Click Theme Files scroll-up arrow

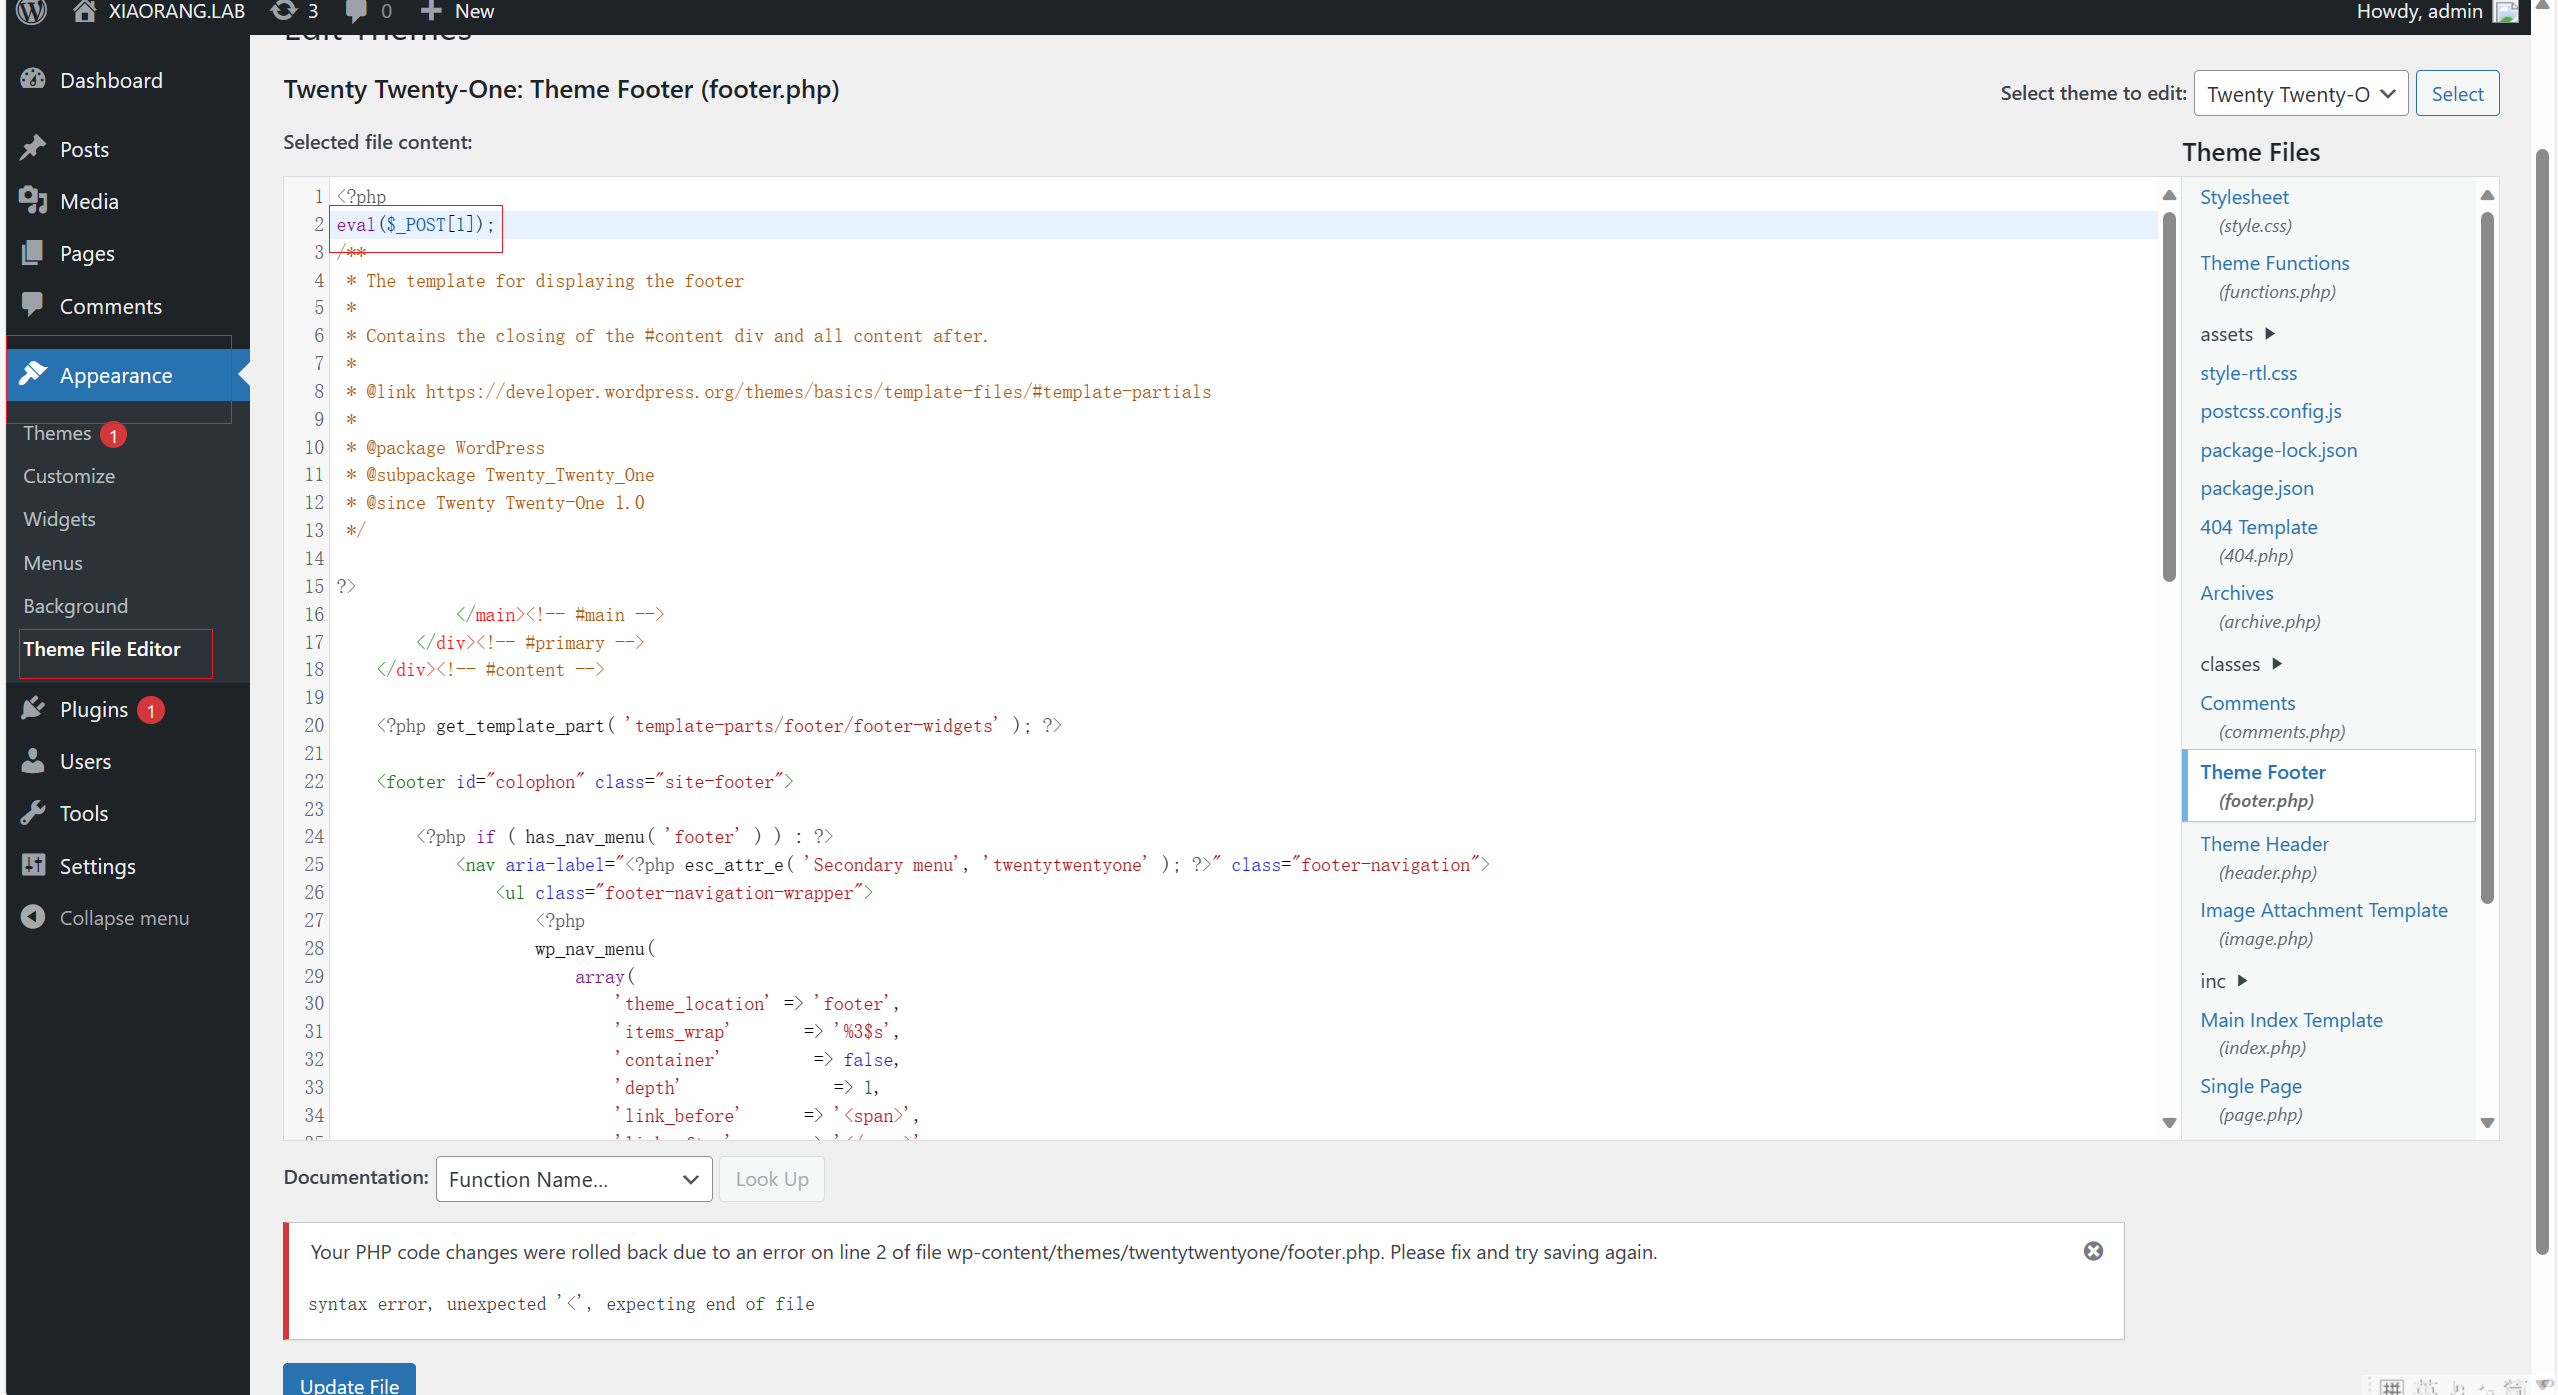pos(2487,194)
